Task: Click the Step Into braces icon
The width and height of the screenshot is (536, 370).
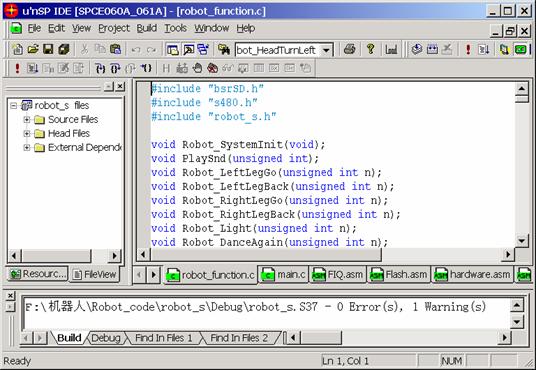Action: pyautogui.click(x=100, y=68)
